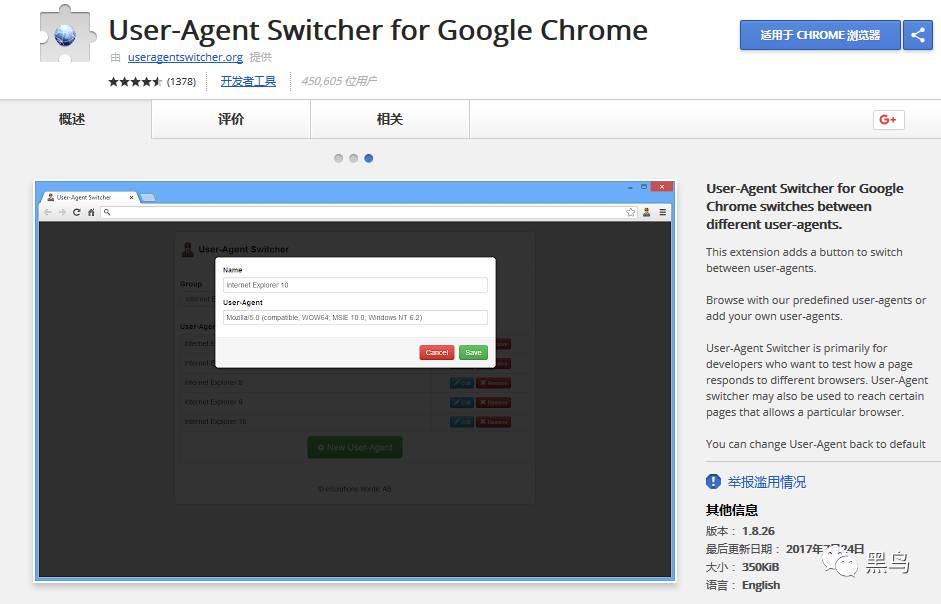Click the extension title heading
This screenshot has width=941, height=604.
(378, 30)
